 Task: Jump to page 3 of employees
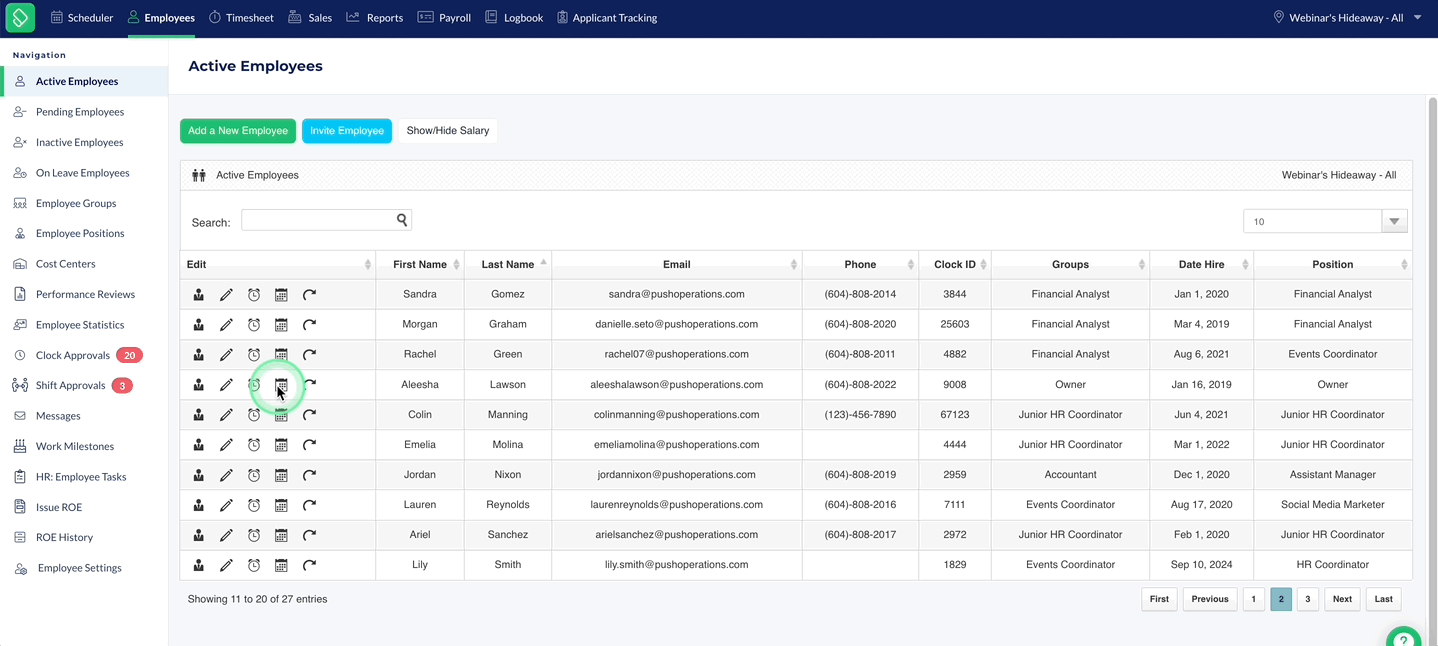pos(1307,599)
